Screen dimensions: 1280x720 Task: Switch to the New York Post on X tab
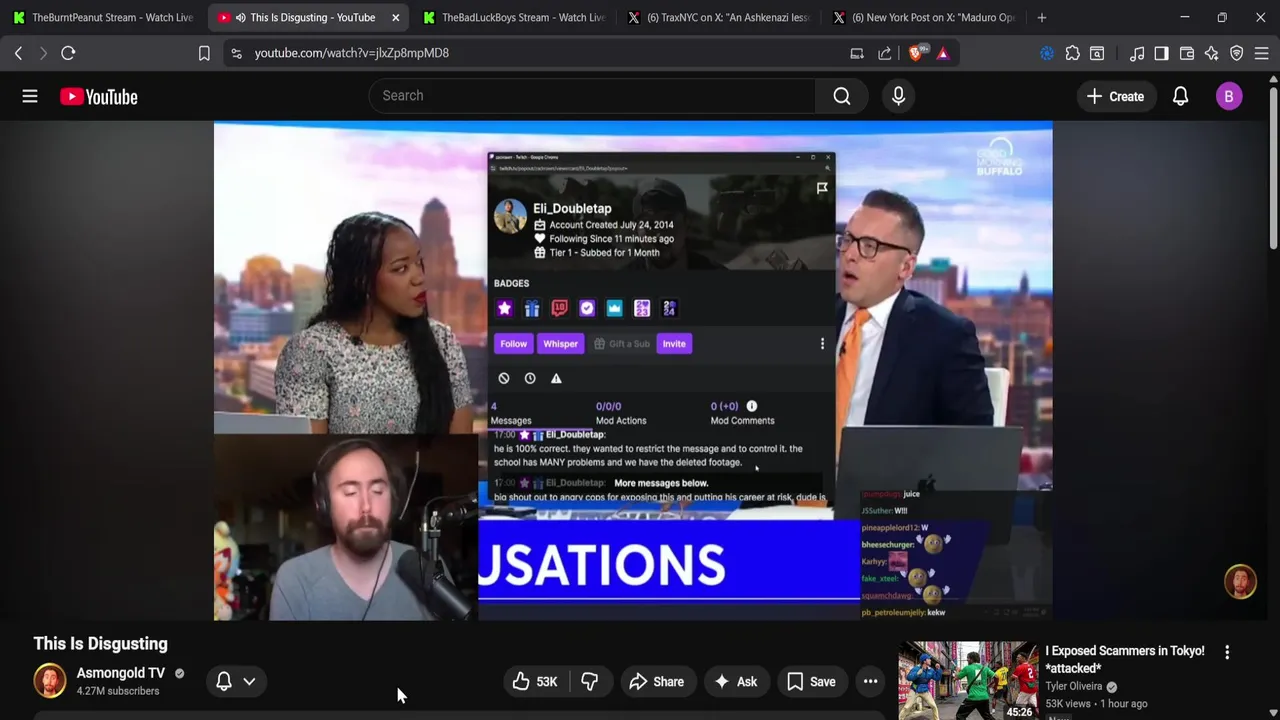point(923,17)
